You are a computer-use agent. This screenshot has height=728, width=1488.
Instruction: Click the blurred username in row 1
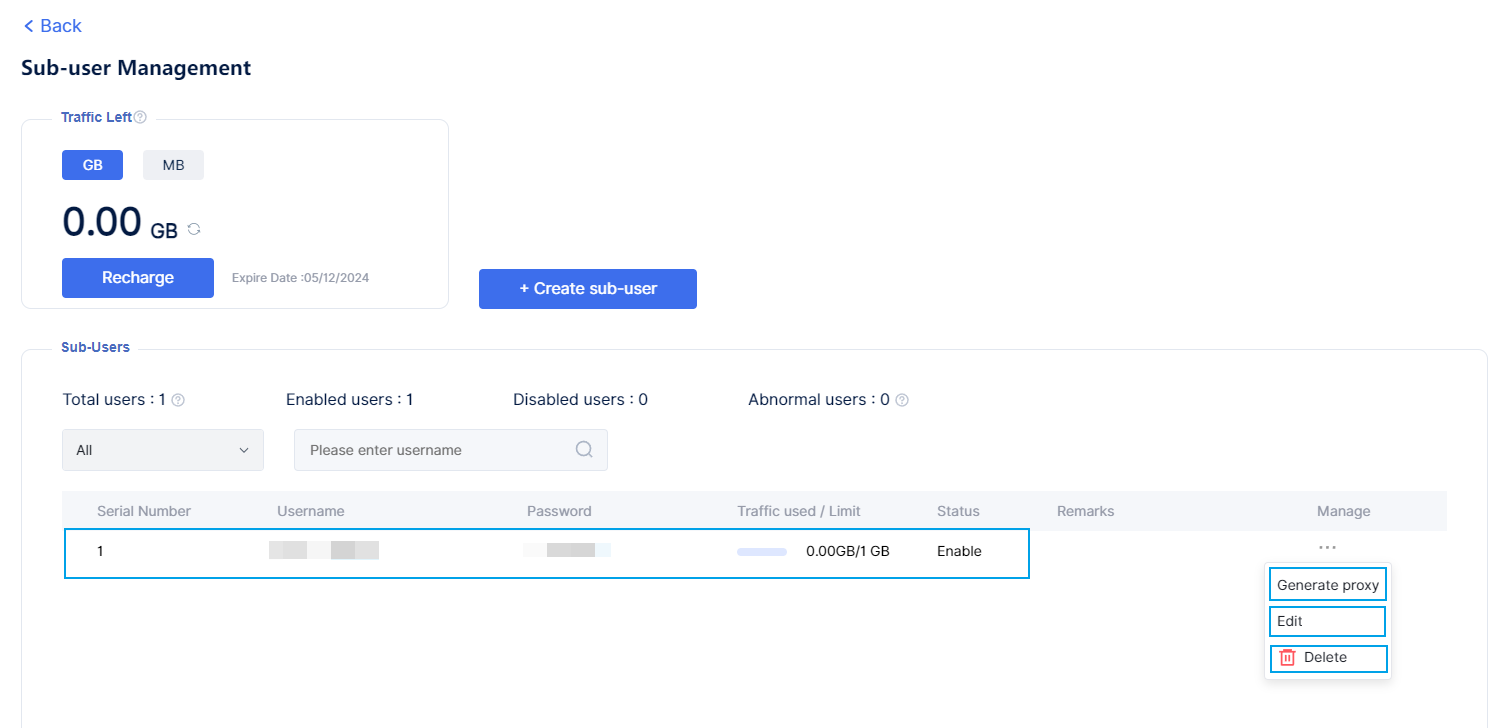324,550
